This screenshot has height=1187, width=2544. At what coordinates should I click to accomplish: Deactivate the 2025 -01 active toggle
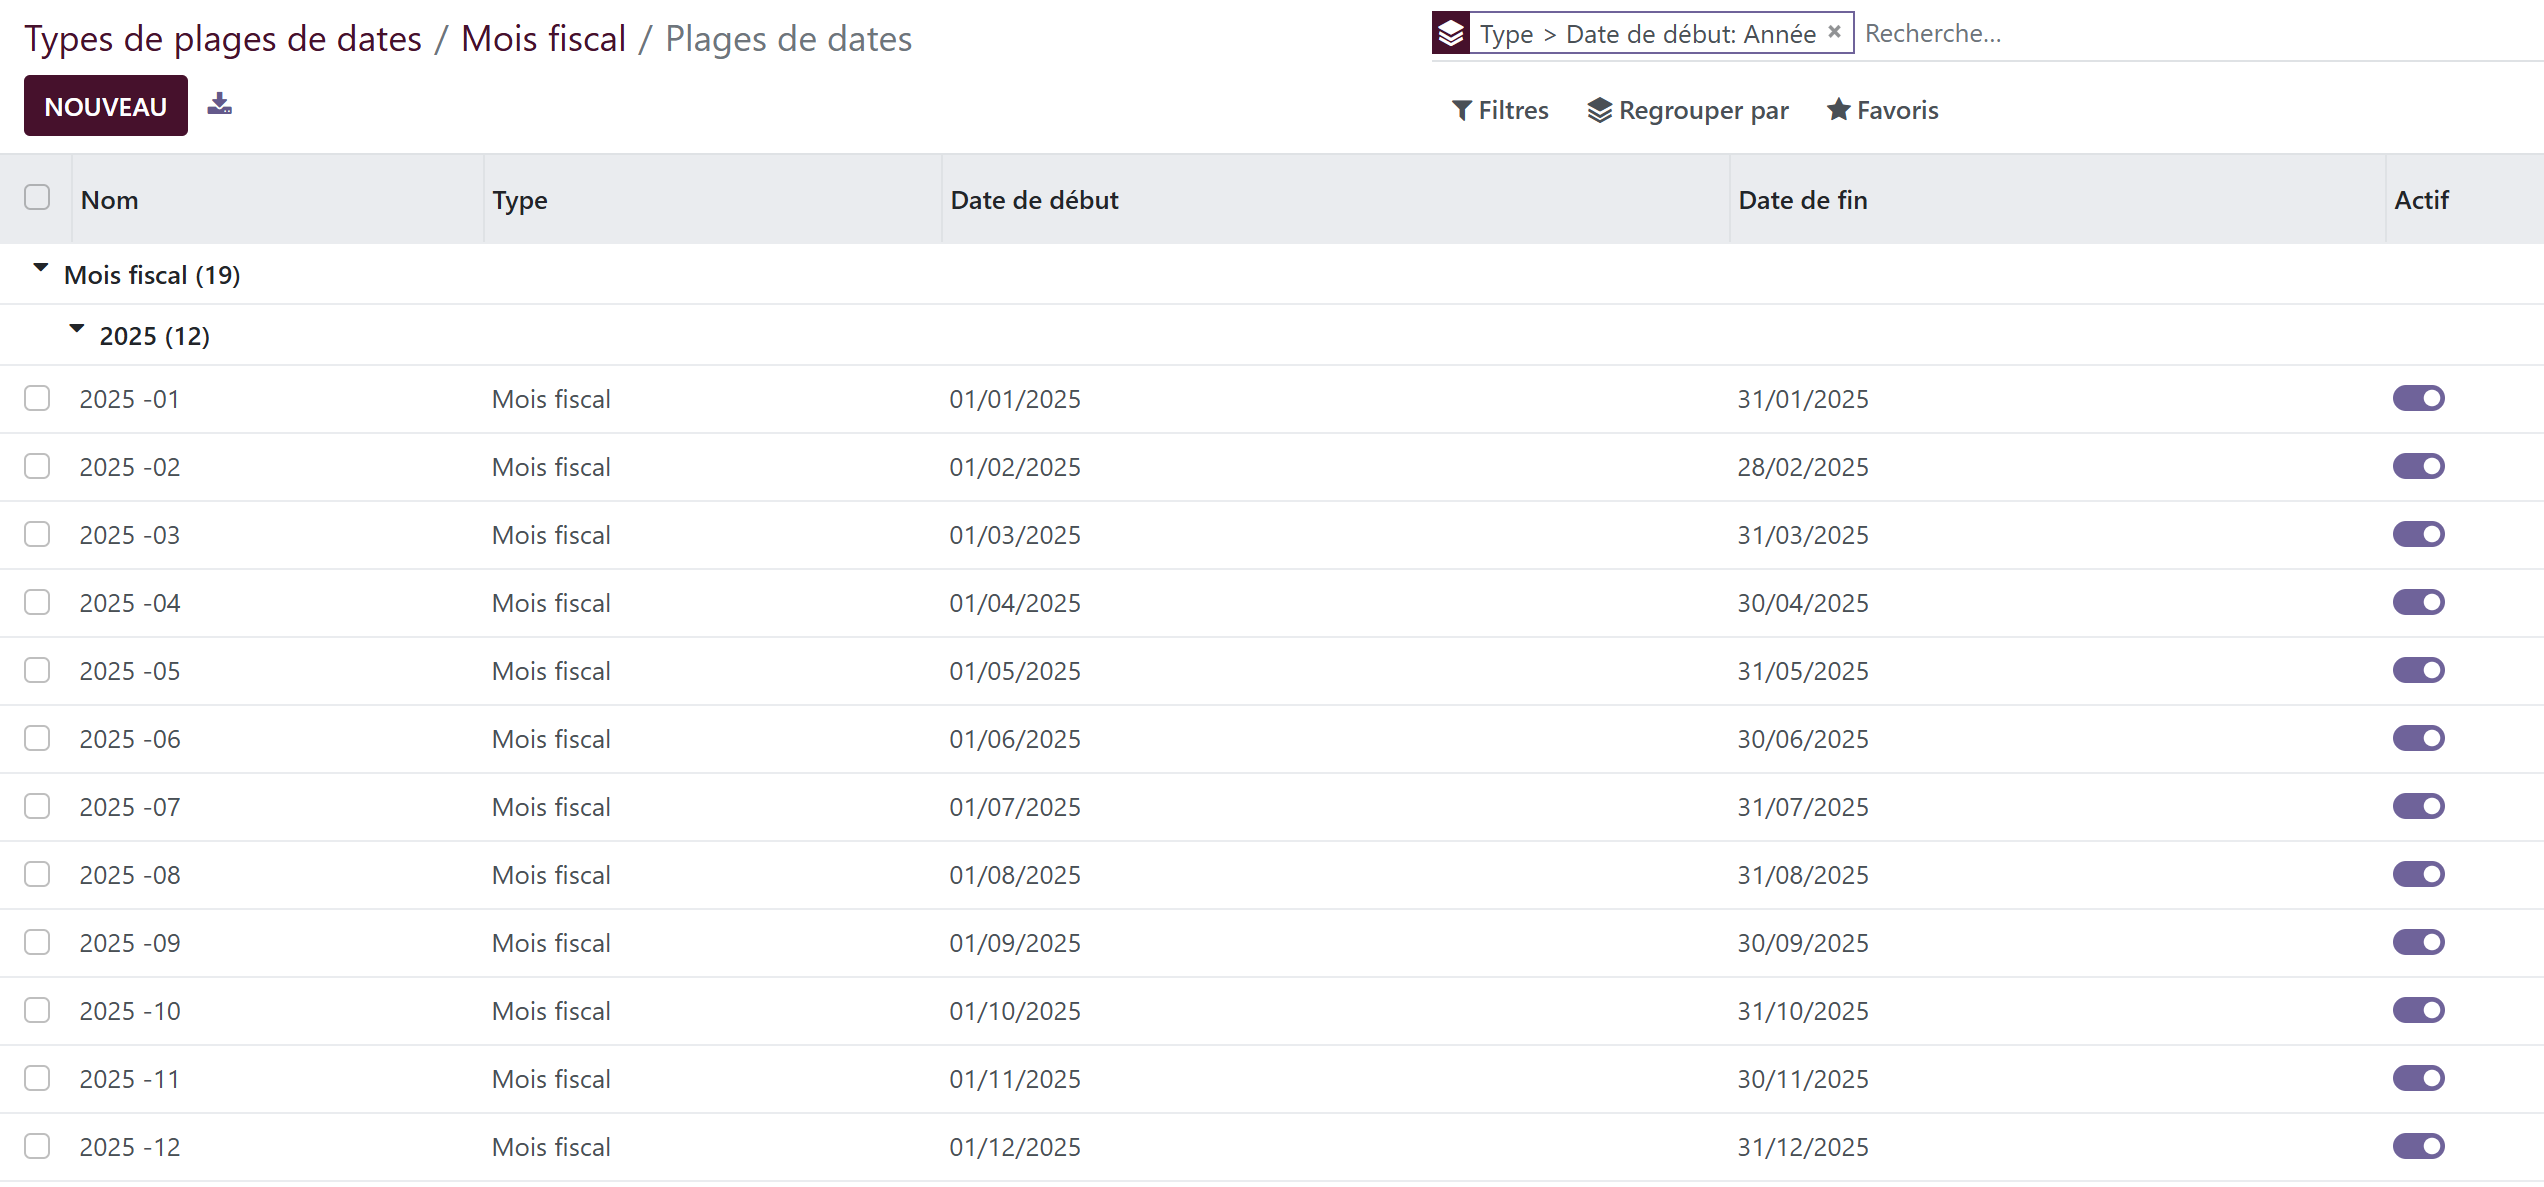click(2418, 398)
